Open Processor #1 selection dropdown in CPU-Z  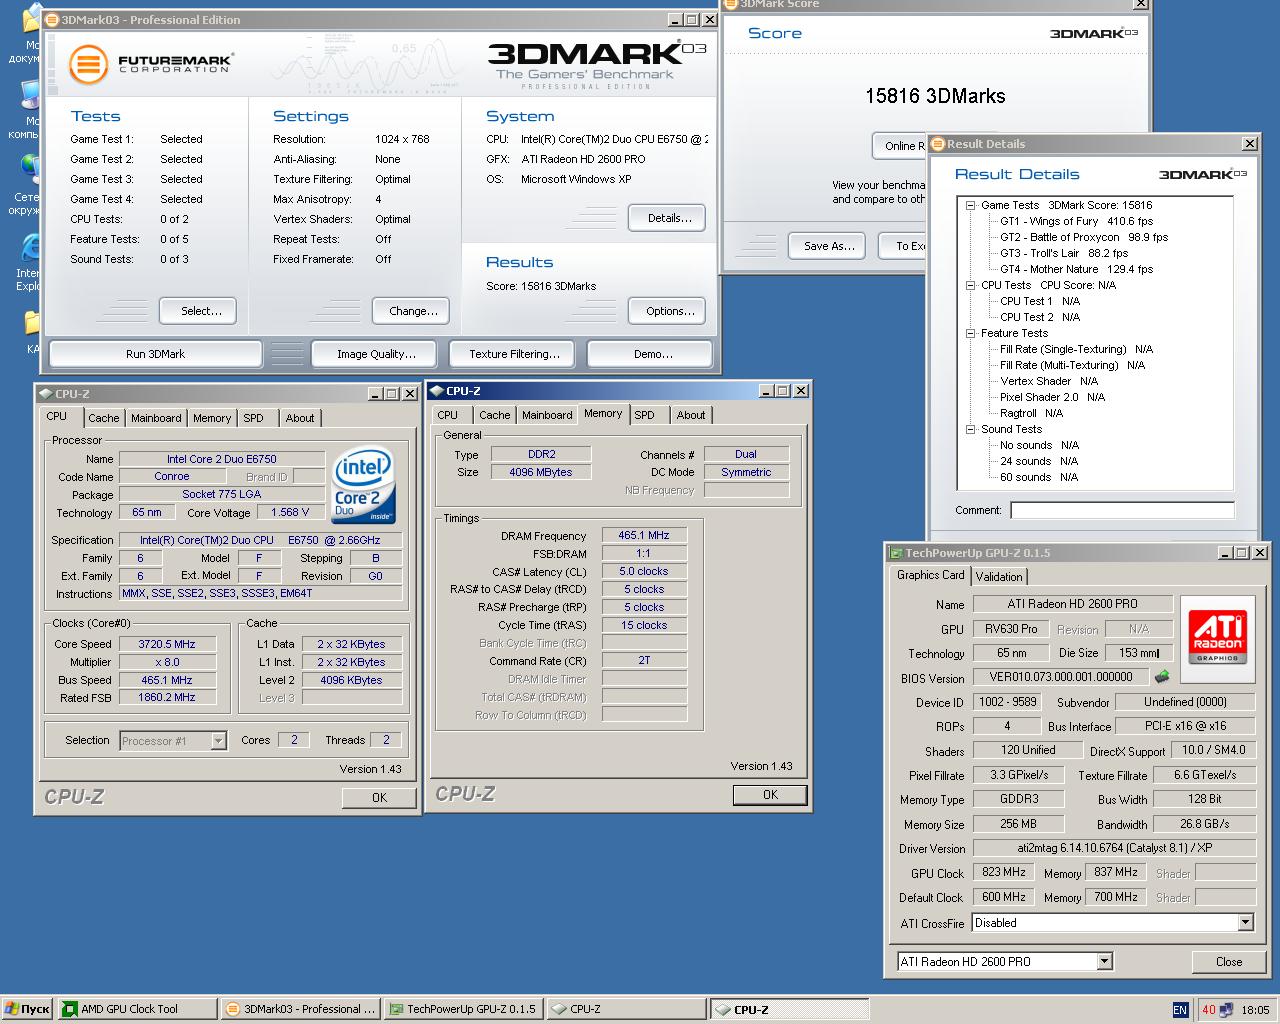pos(218,741)
